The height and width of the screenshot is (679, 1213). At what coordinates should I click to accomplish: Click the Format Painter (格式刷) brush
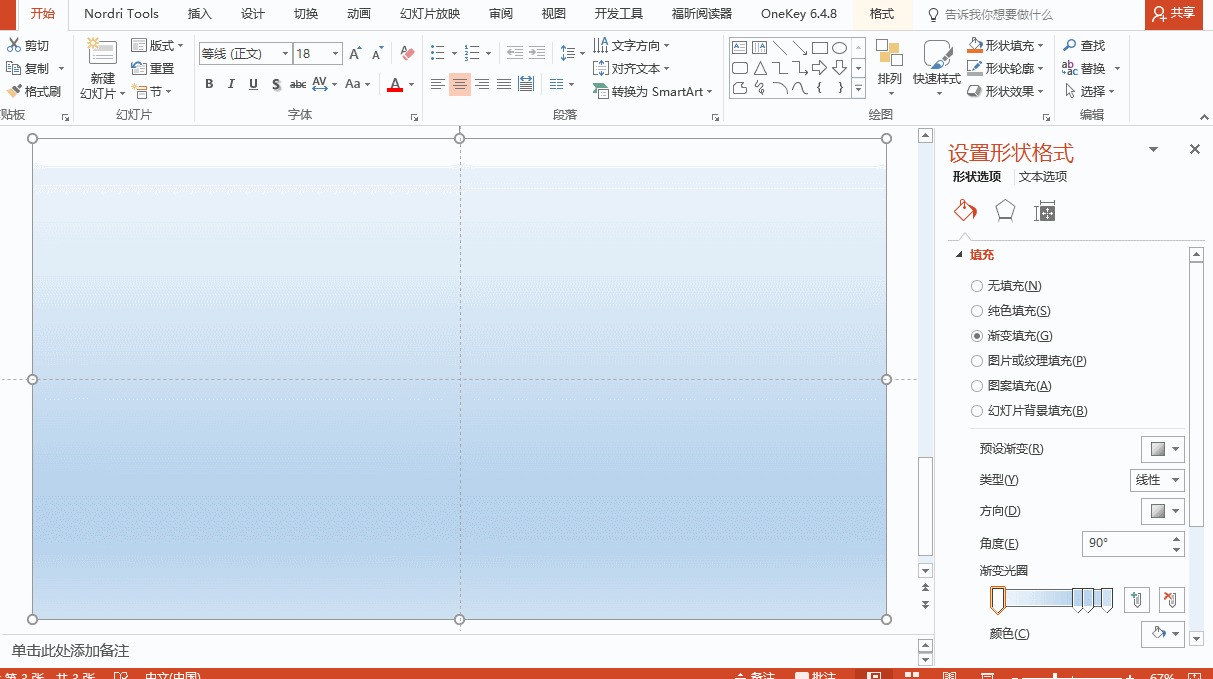pyautogui.click(x=14, y=91)
